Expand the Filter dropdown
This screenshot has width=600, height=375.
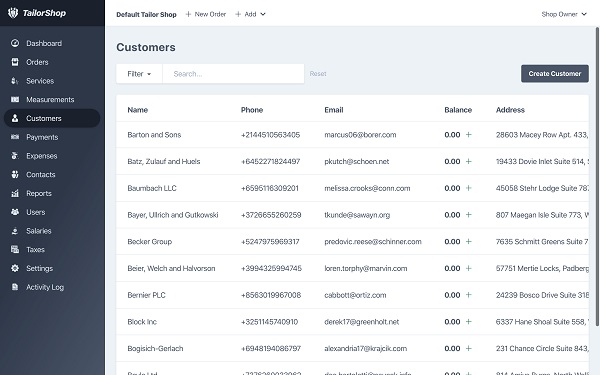139,74
